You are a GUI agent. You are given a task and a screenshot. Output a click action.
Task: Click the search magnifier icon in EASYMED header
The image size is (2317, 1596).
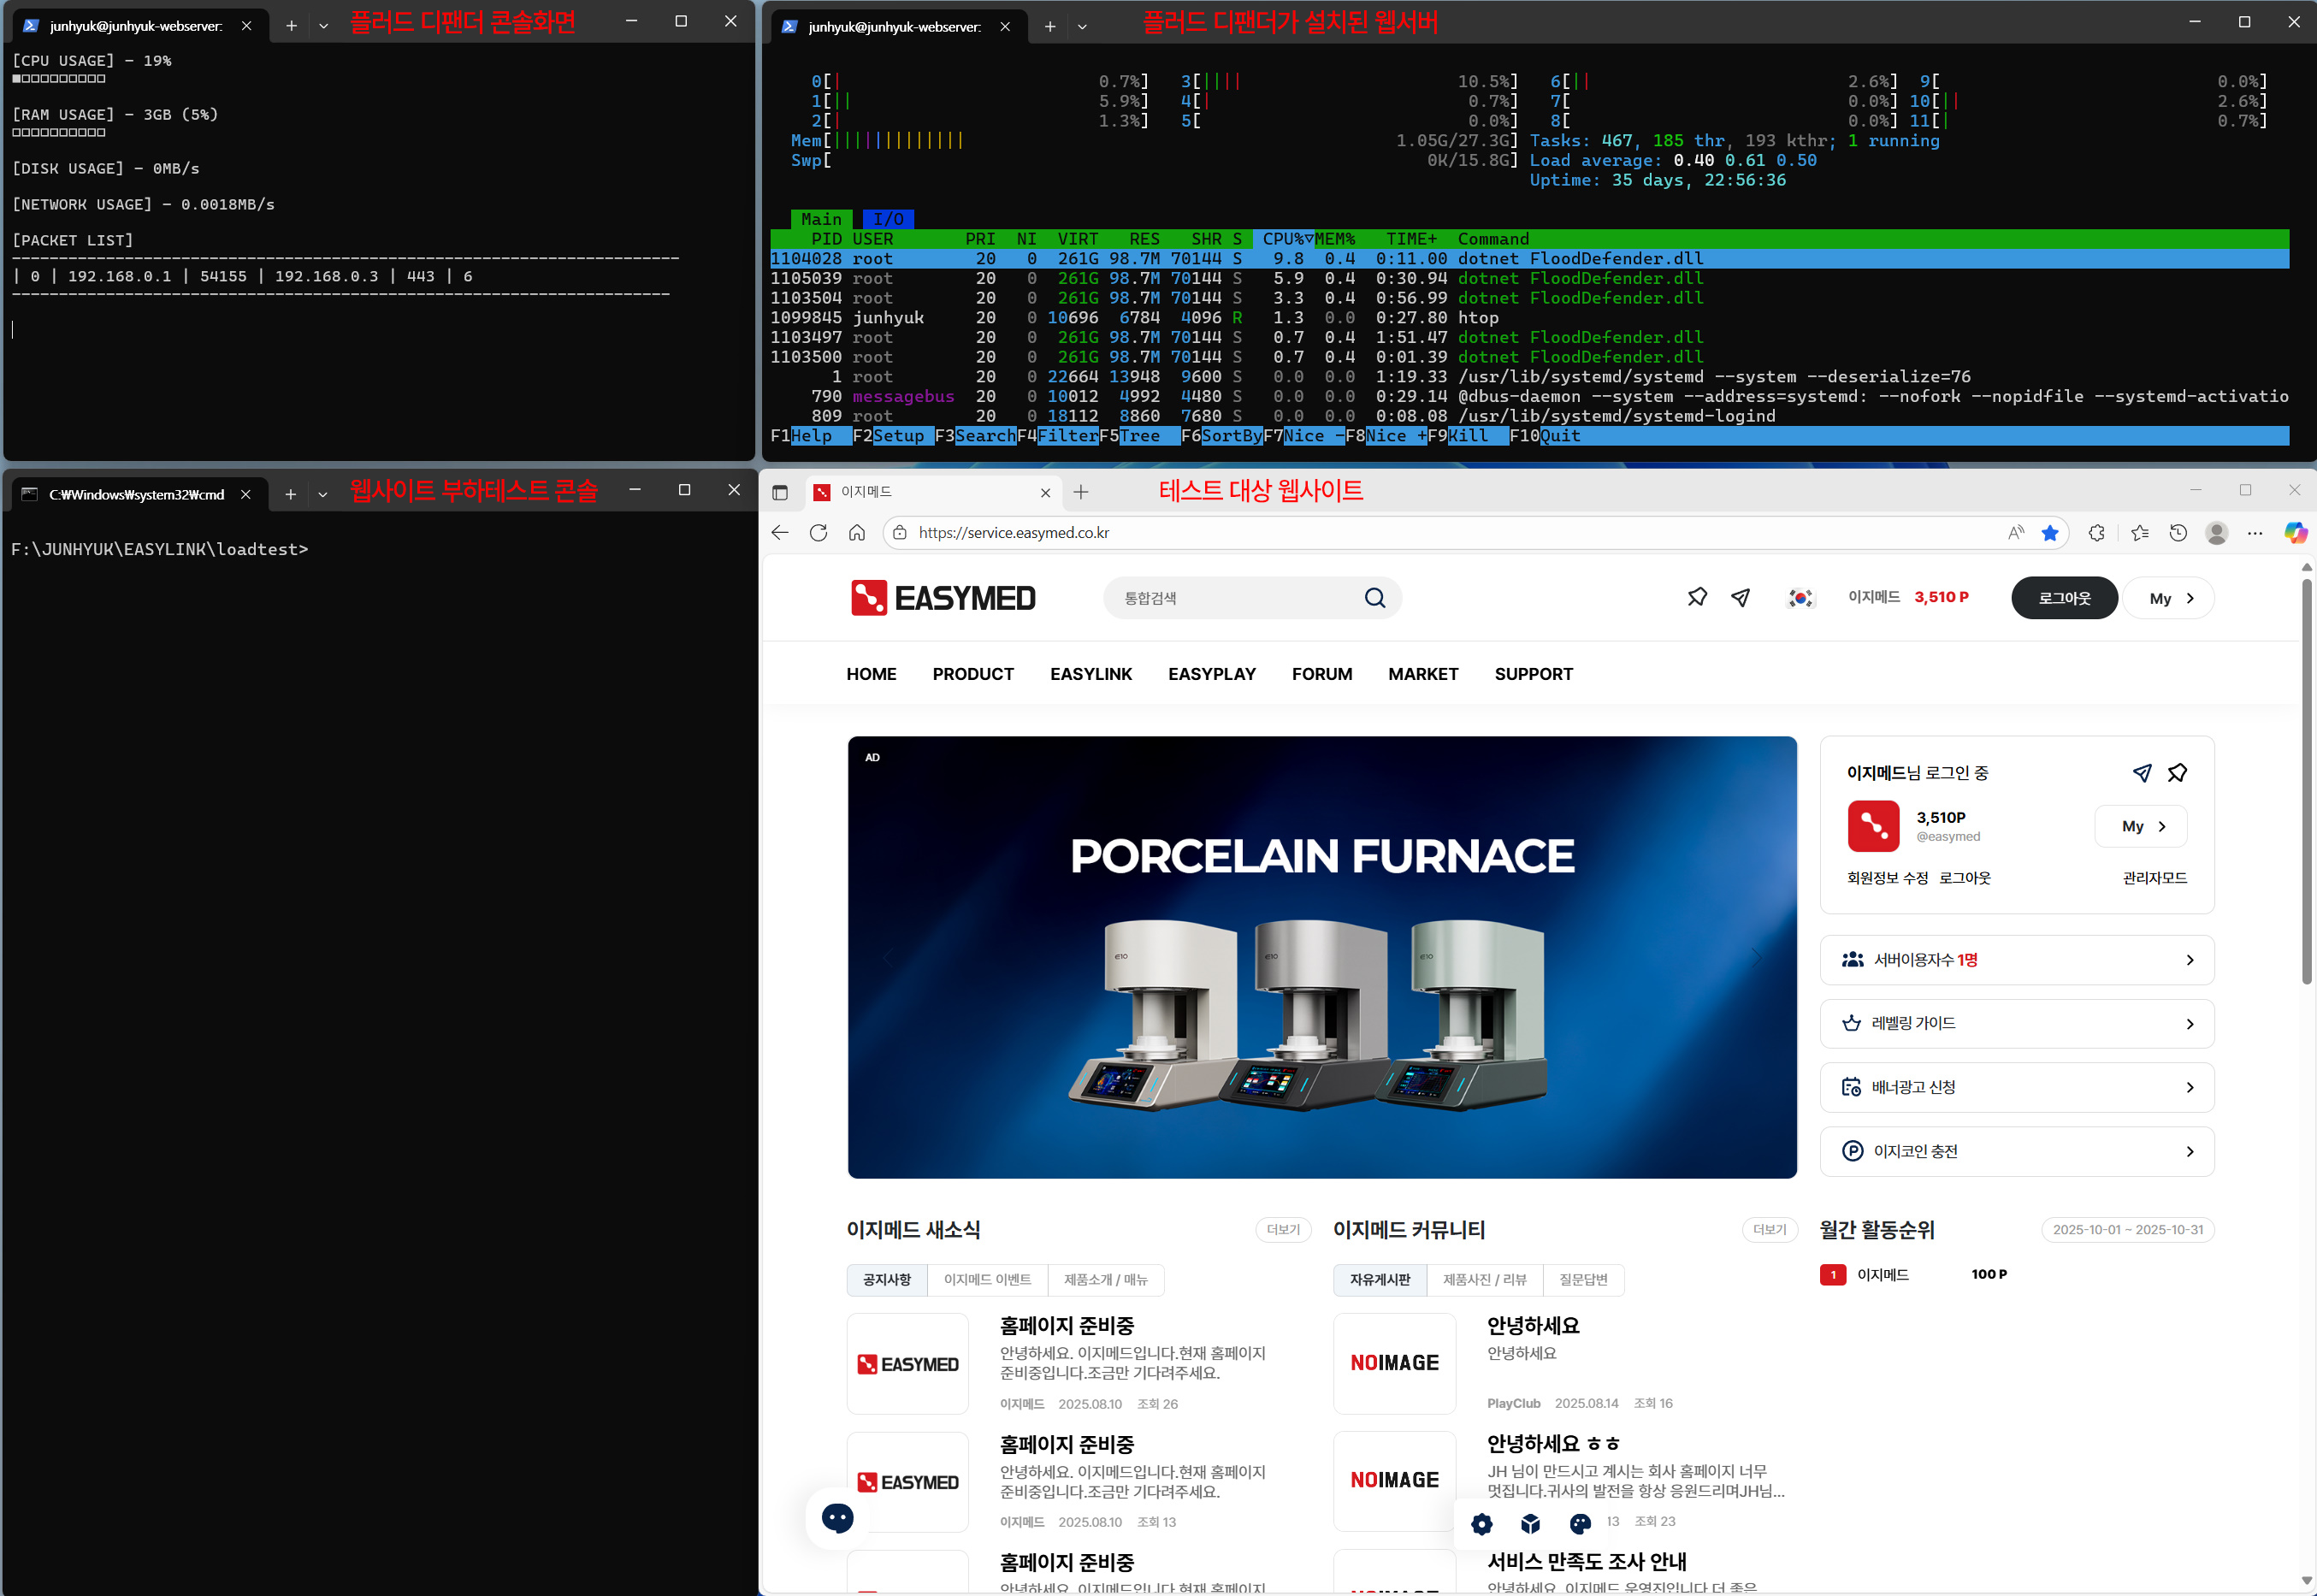click(1375, 598)
